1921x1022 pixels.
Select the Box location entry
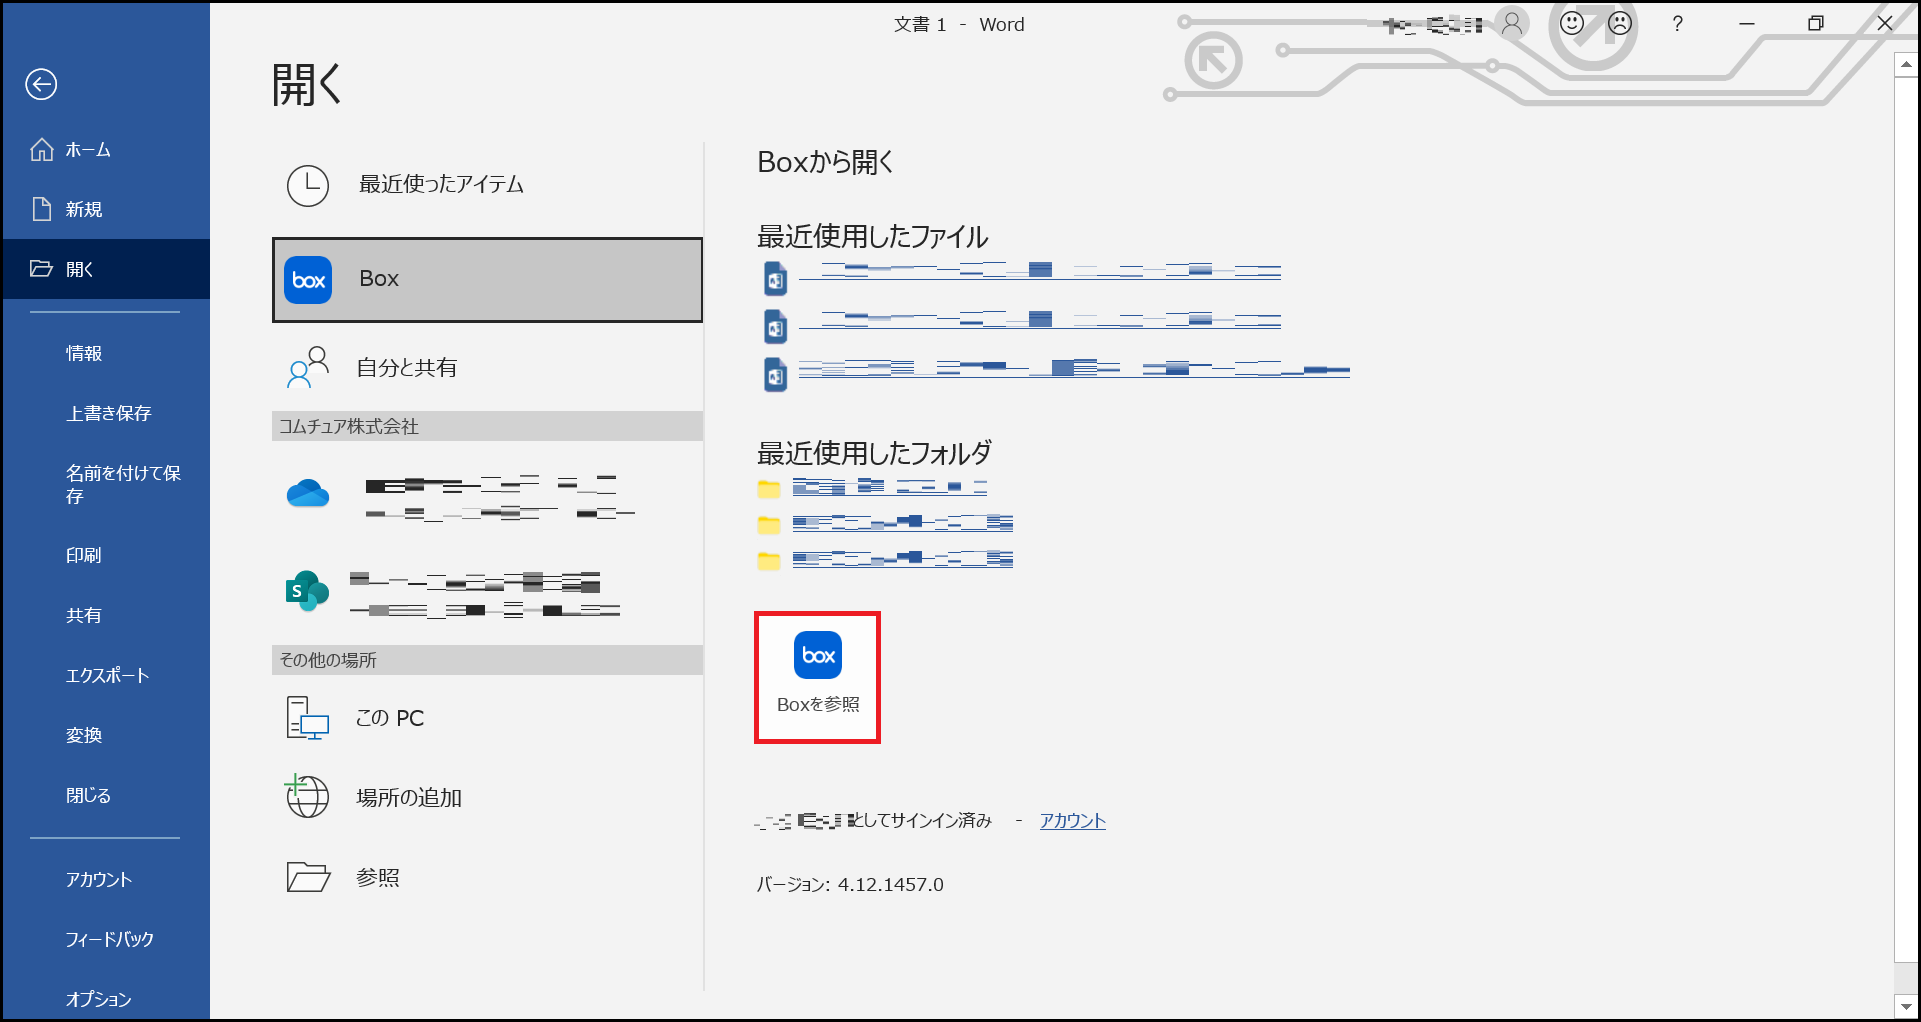point(487,280)
